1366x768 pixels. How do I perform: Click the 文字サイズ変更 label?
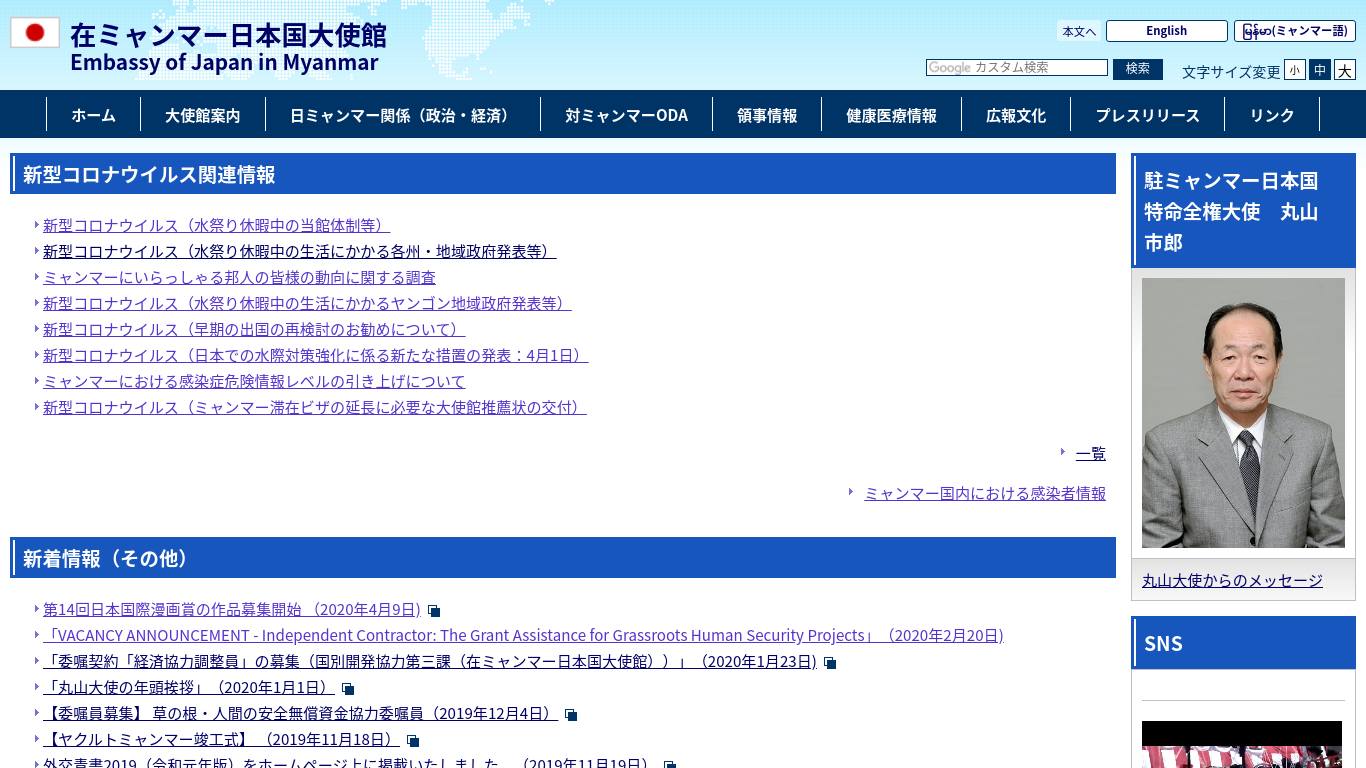pyautogui.click(x=1231, y=72)
